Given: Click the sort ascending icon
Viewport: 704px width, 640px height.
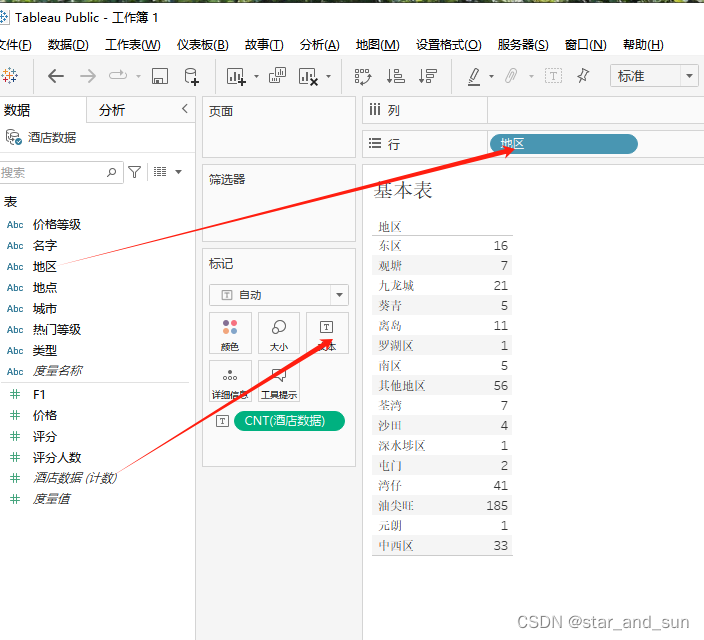Looking at the screenshot, I should (396, 76).
